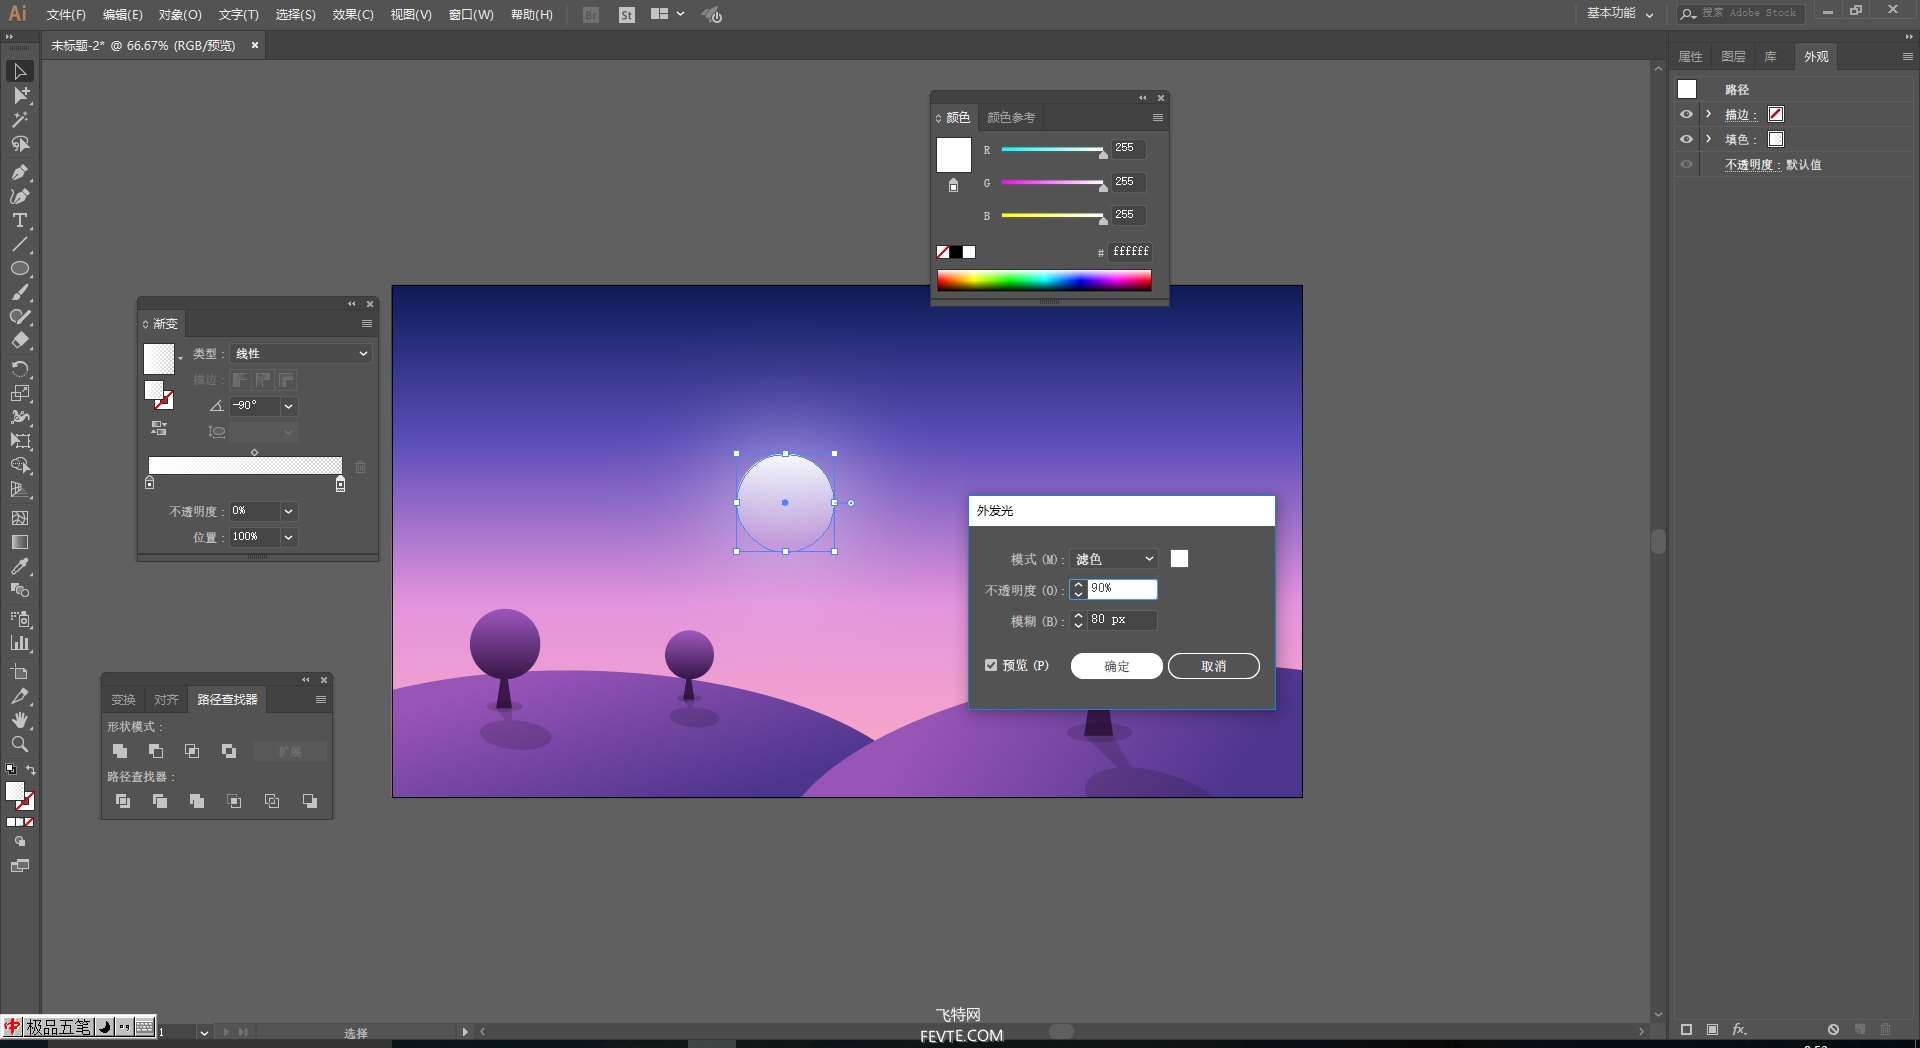Switch to the 对齐 tab
Viewport: 1920px width, 1048px height.
[x=166, y=700]
